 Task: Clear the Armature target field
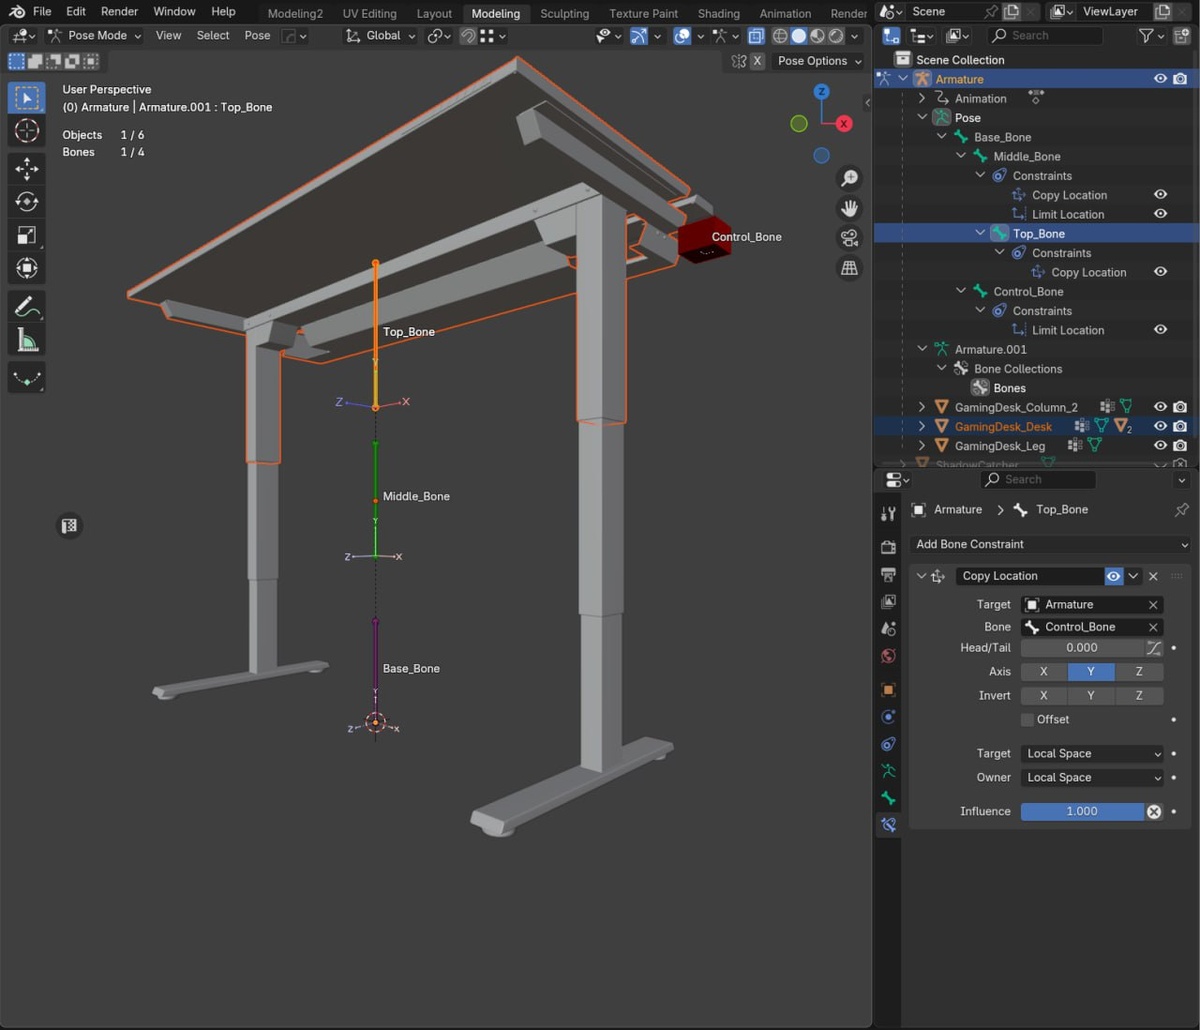pos(1153,605)
